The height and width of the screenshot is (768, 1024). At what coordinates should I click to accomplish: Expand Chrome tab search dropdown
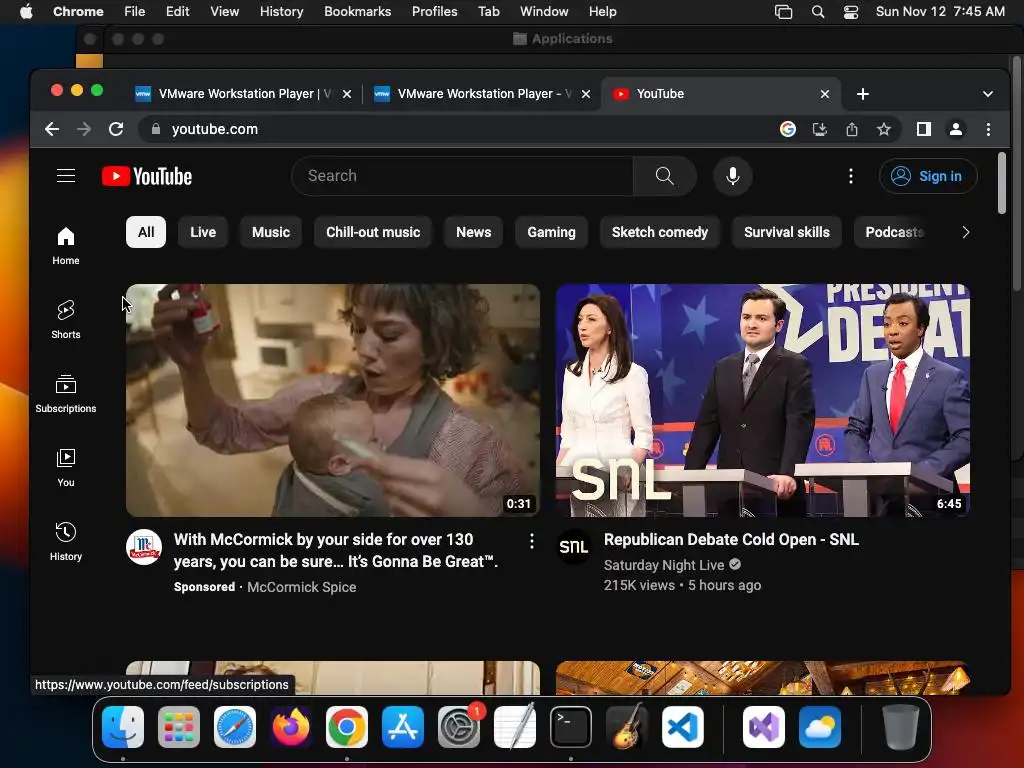click(987, 94)
